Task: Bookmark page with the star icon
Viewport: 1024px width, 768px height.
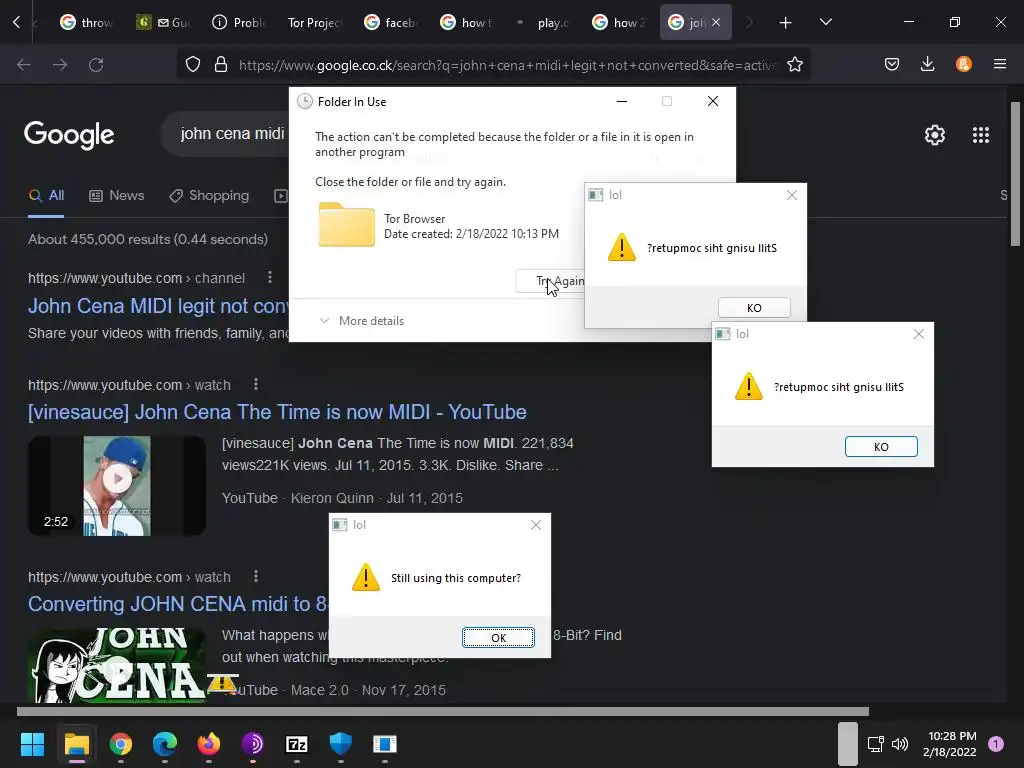Action: tap(795, 64)
